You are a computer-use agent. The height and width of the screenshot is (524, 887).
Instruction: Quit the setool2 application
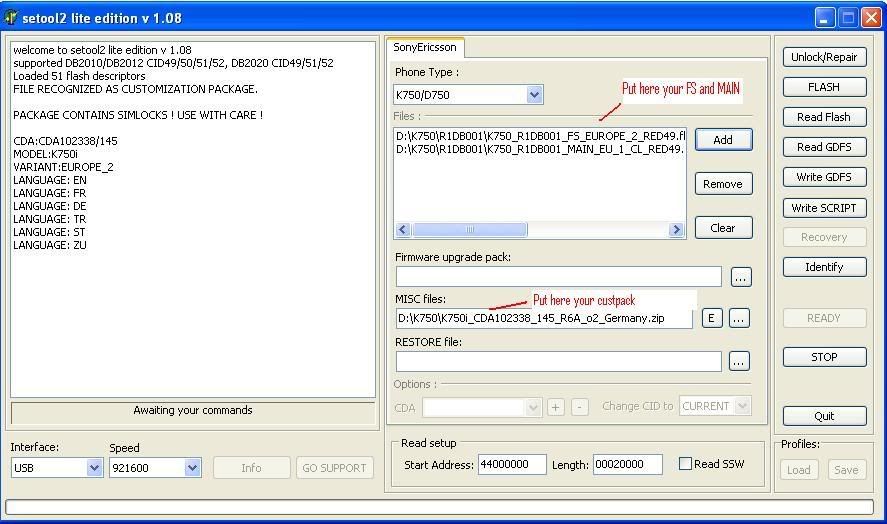824,416
